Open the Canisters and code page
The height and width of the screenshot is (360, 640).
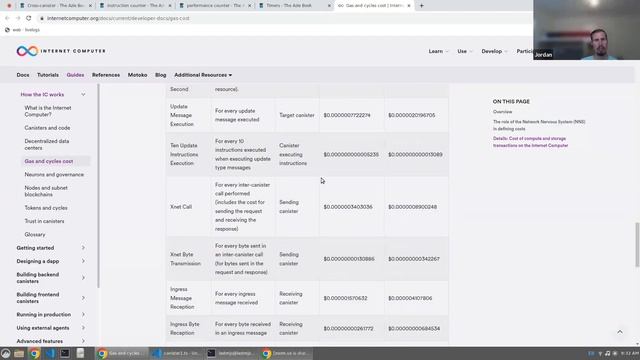[47, 128]
